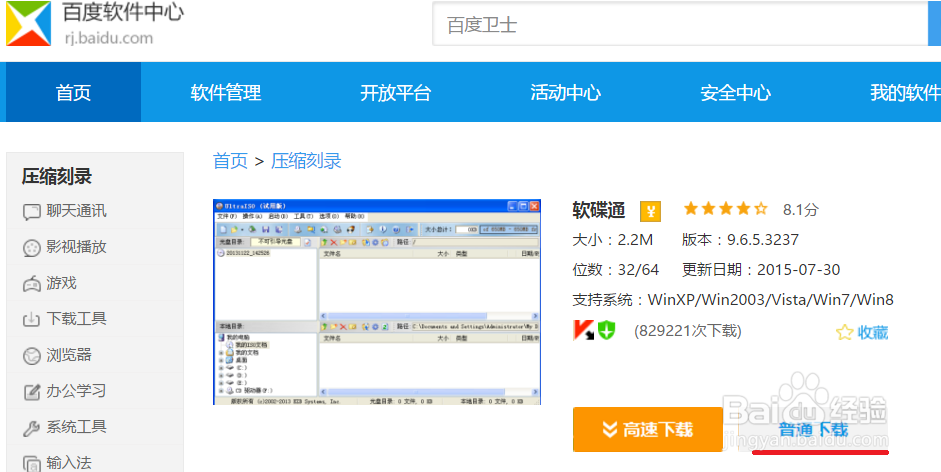Click the 下载工具 download icon
Viewport: 941px width, 472px height.
31,319
